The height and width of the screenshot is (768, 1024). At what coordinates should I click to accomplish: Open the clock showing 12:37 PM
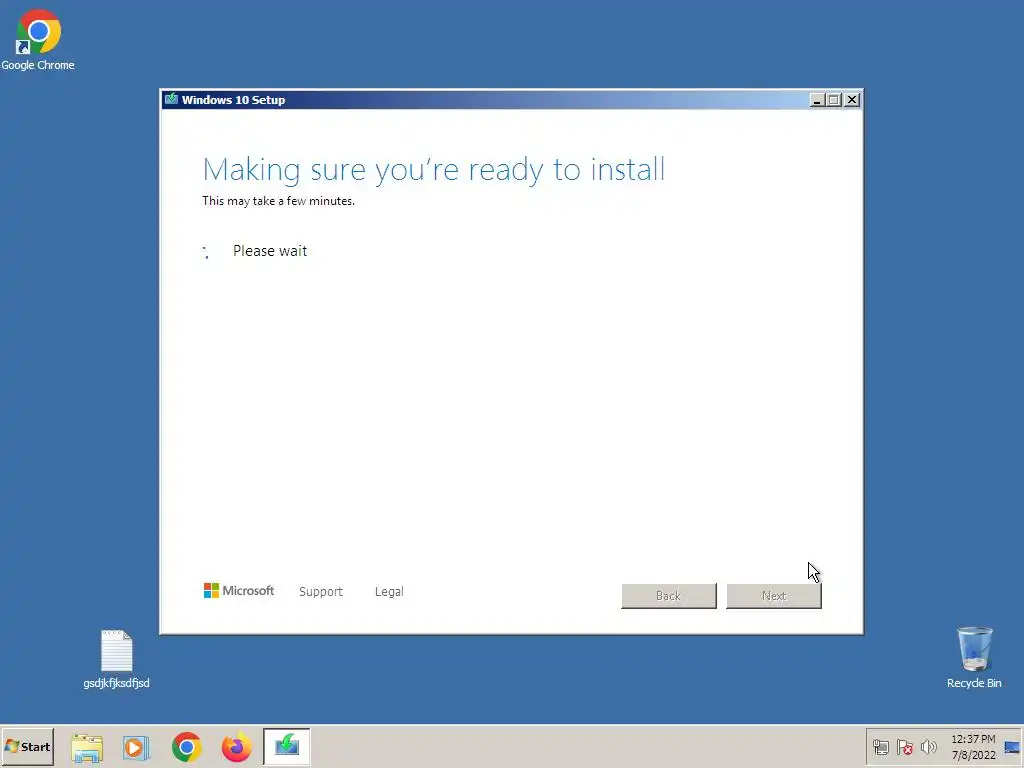click(973, 746)
